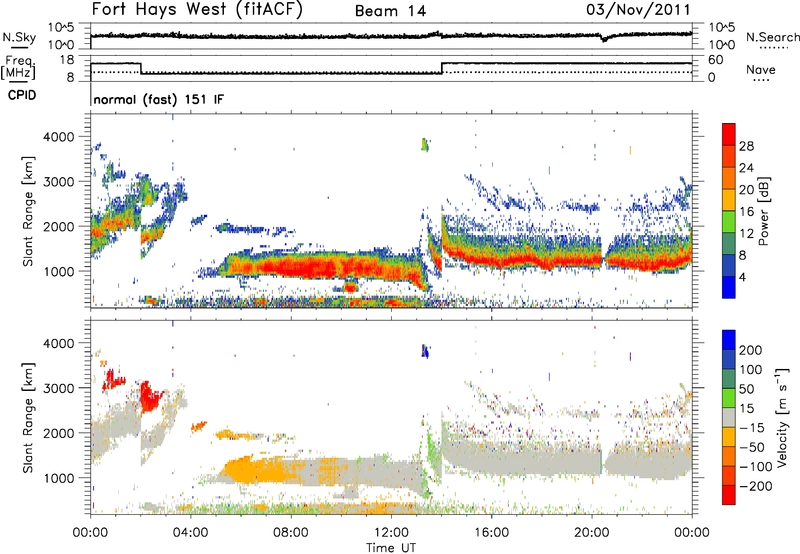Click the "4000" range tick on power panel
The width and height of the screenshot is (800, 554).
59,137
